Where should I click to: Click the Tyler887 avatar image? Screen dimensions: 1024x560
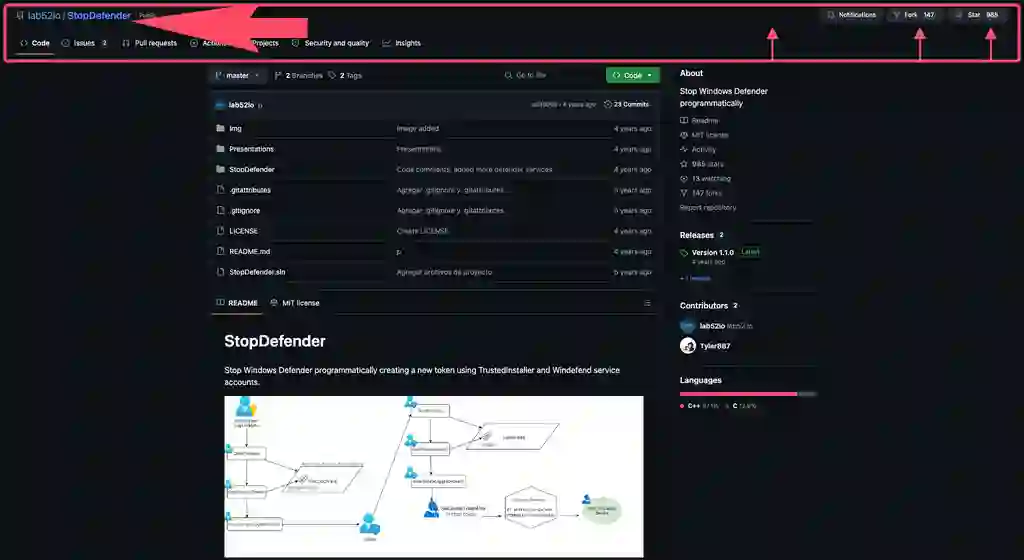coord(688,346)
